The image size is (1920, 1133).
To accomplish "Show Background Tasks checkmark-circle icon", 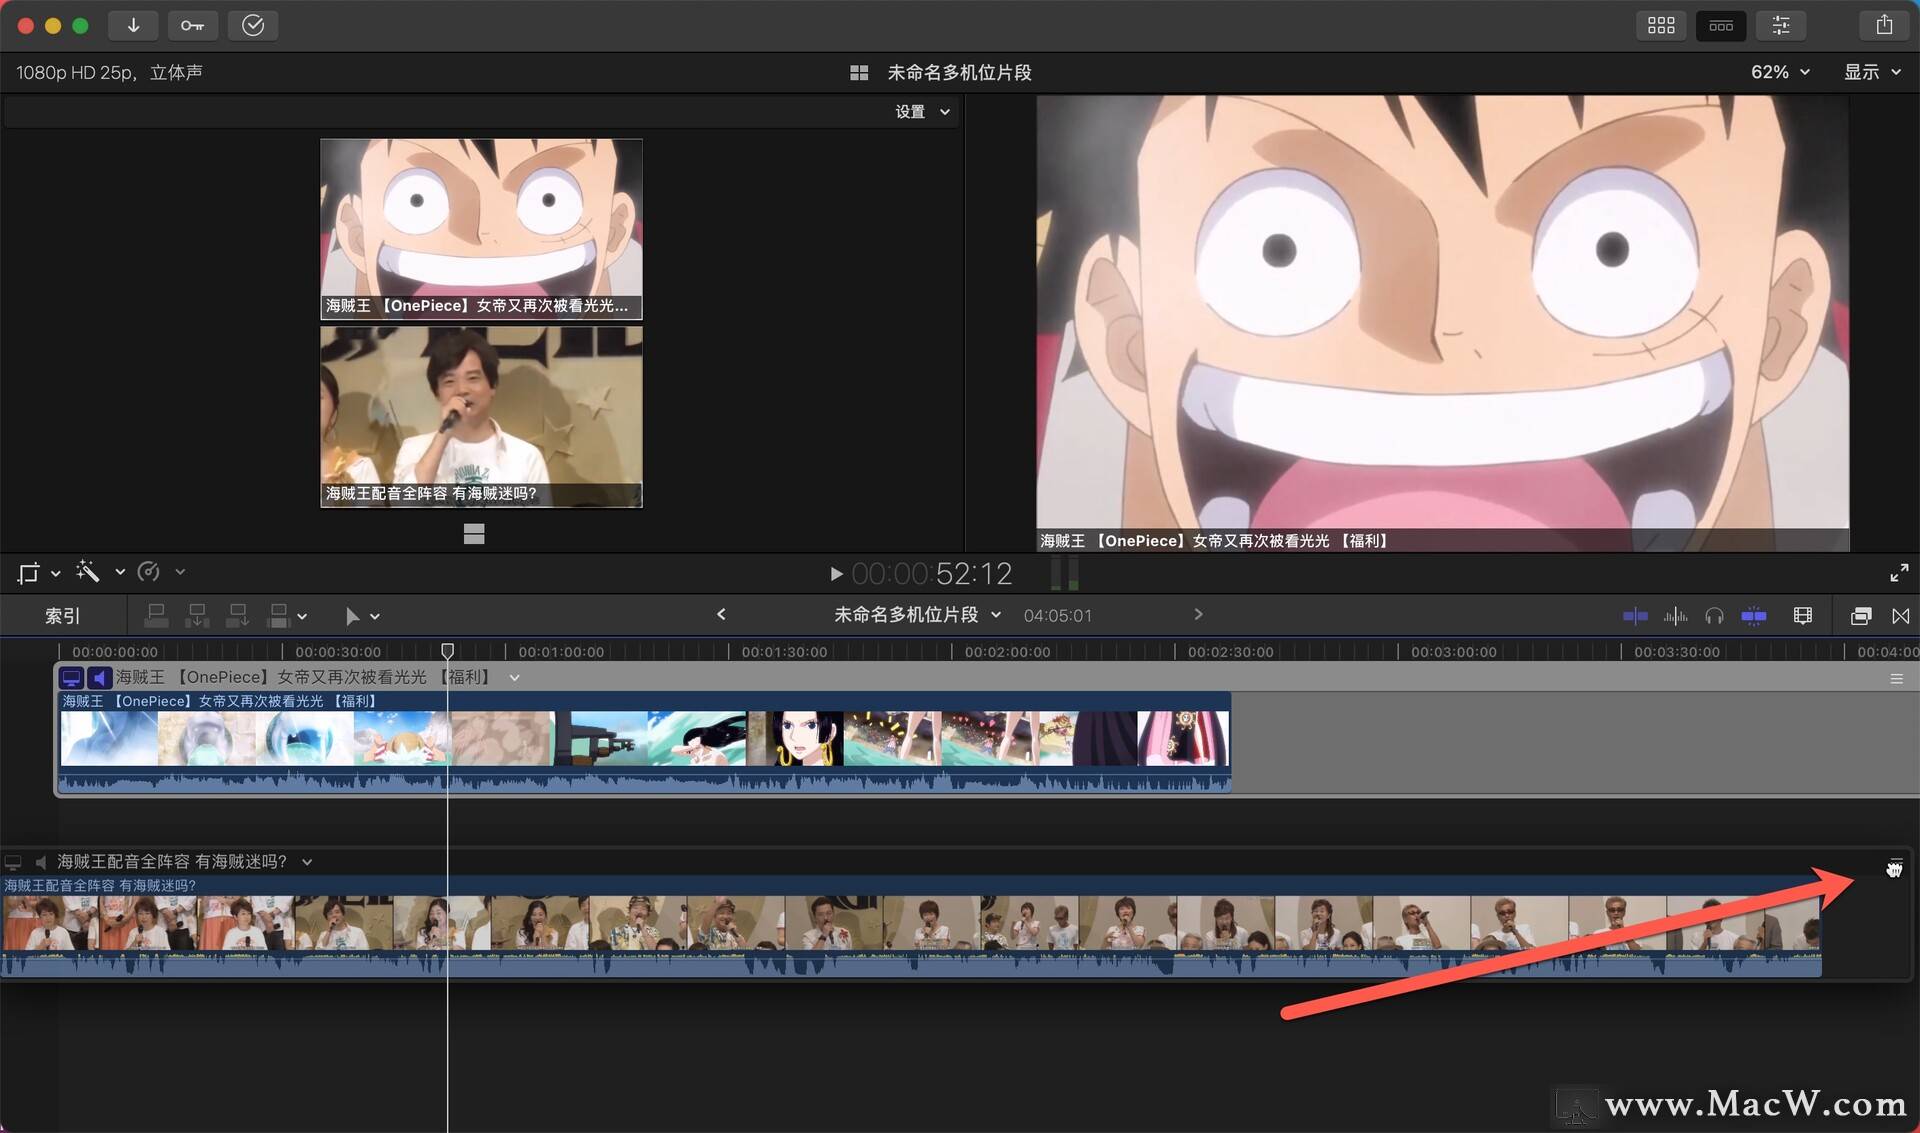I will 253,25.
